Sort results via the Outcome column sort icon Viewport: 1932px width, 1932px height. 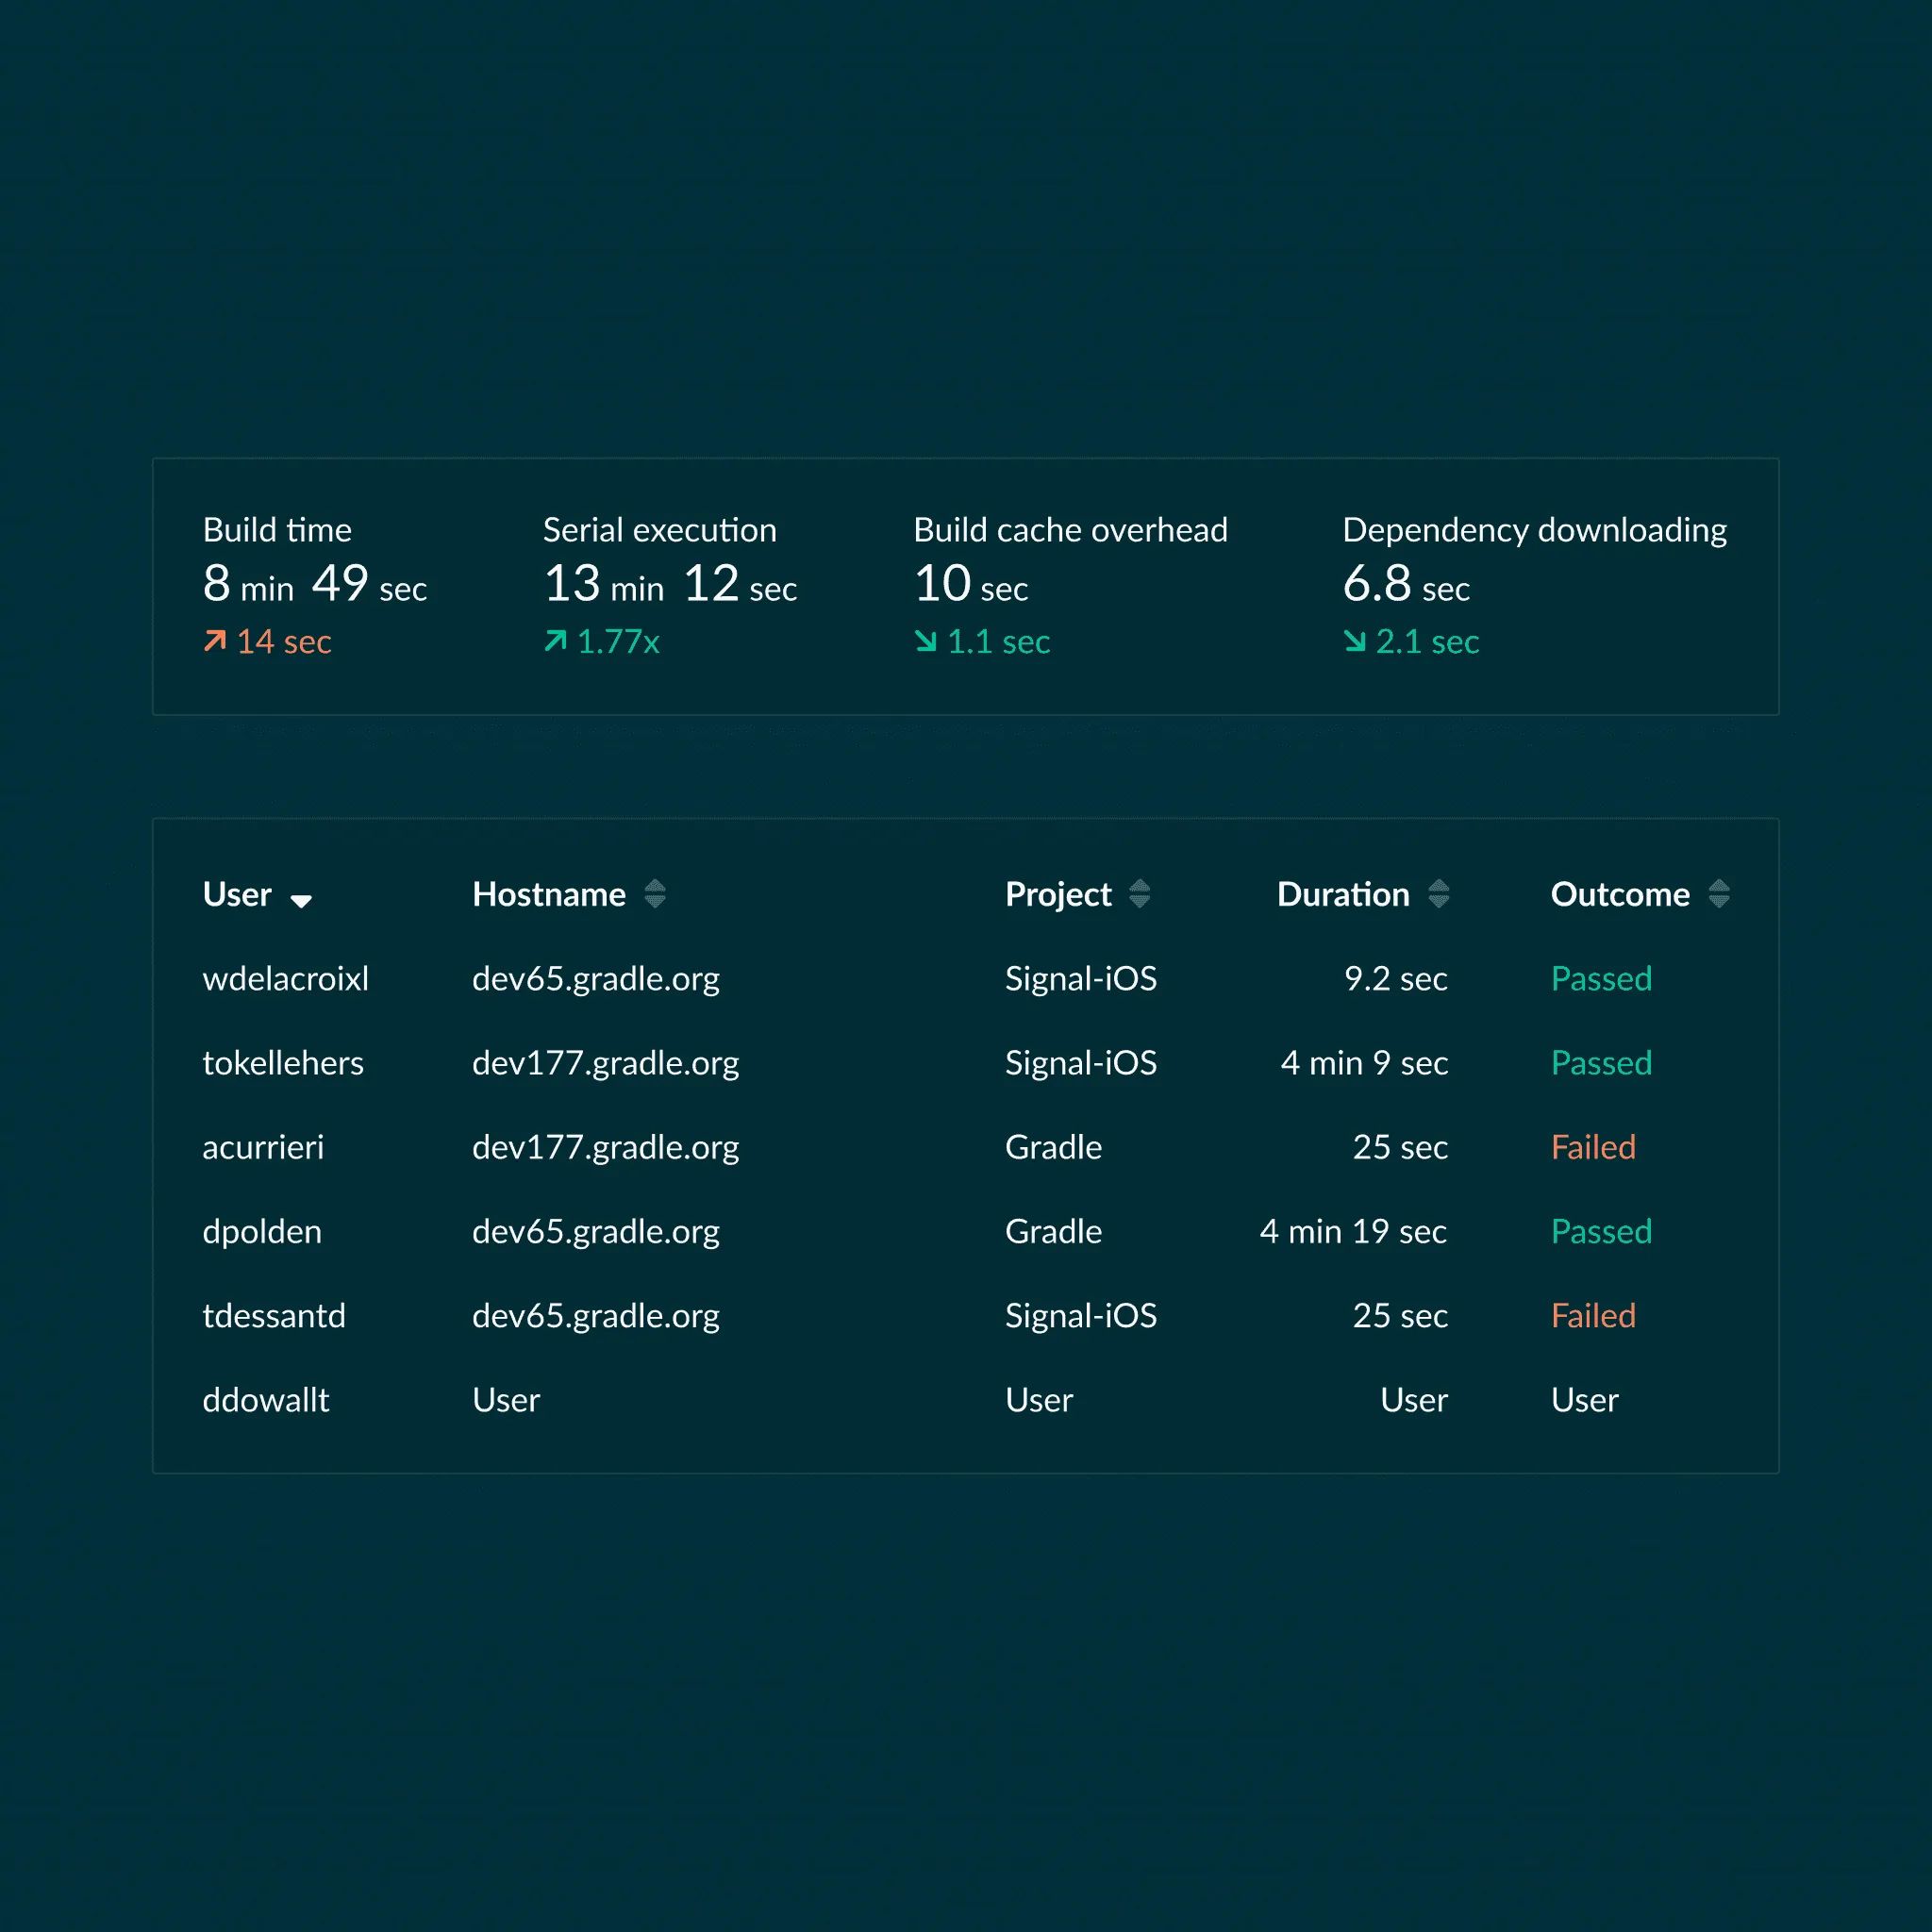click(1720, 894)
